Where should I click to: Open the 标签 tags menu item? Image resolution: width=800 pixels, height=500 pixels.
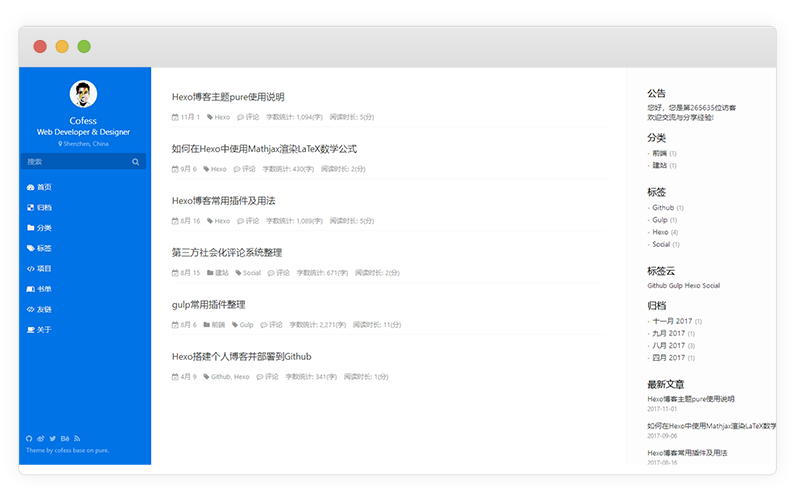pos(39,248)
